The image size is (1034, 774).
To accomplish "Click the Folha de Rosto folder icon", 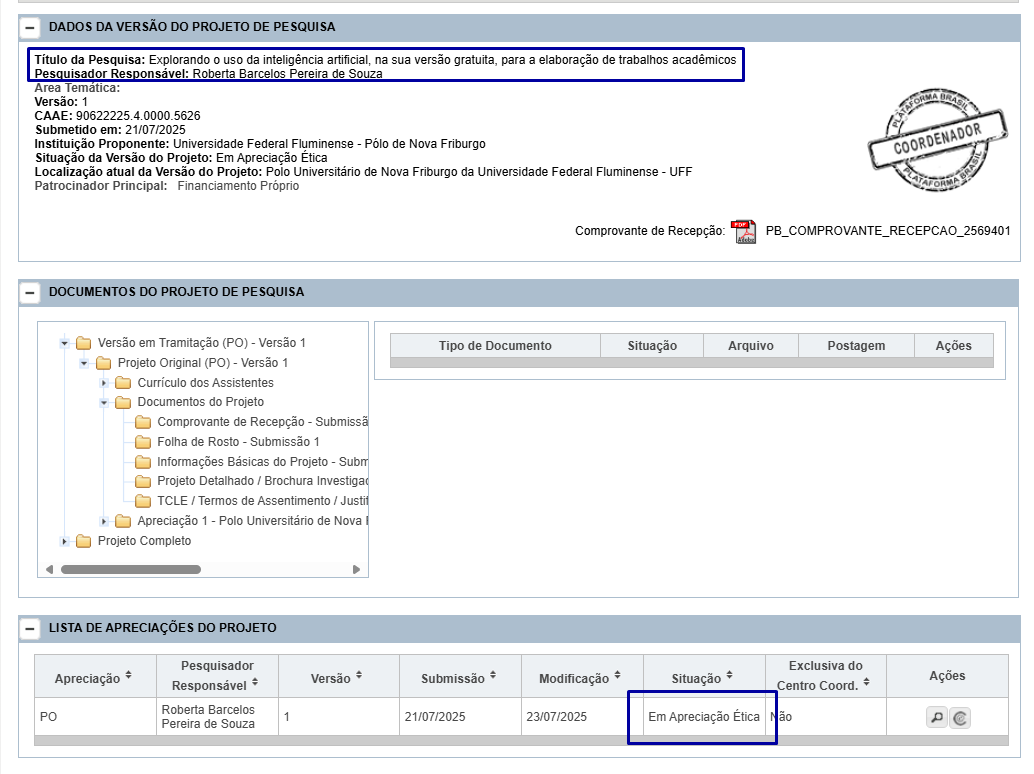I will tap(143, 442).
